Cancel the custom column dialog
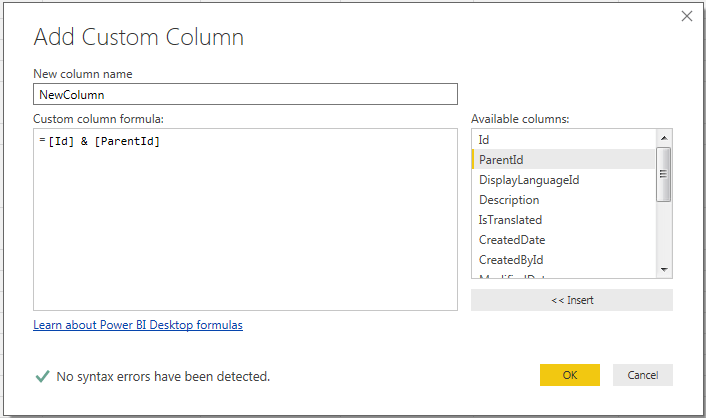The width and height of the screenshot is (706, 418). (x=642, y=375)
